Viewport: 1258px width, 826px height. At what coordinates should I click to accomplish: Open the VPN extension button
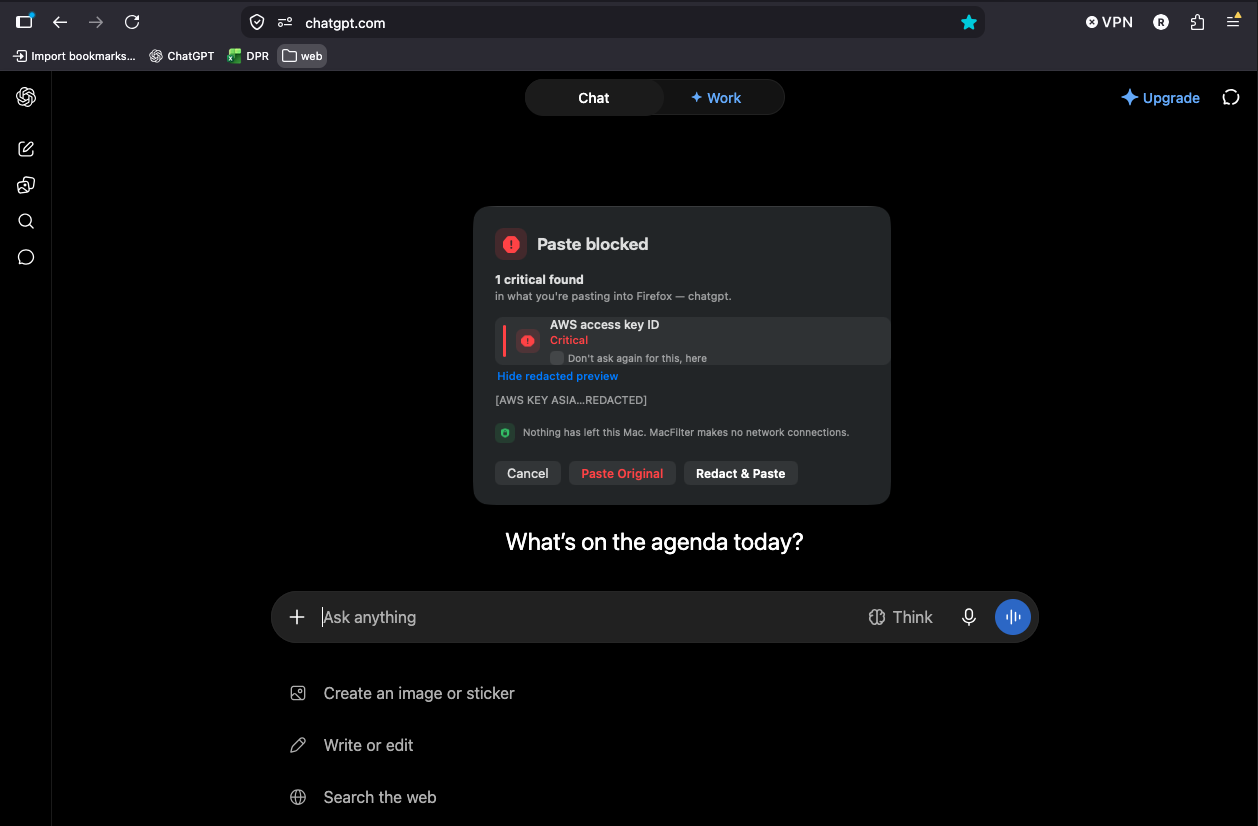[x=1109, y=22]
